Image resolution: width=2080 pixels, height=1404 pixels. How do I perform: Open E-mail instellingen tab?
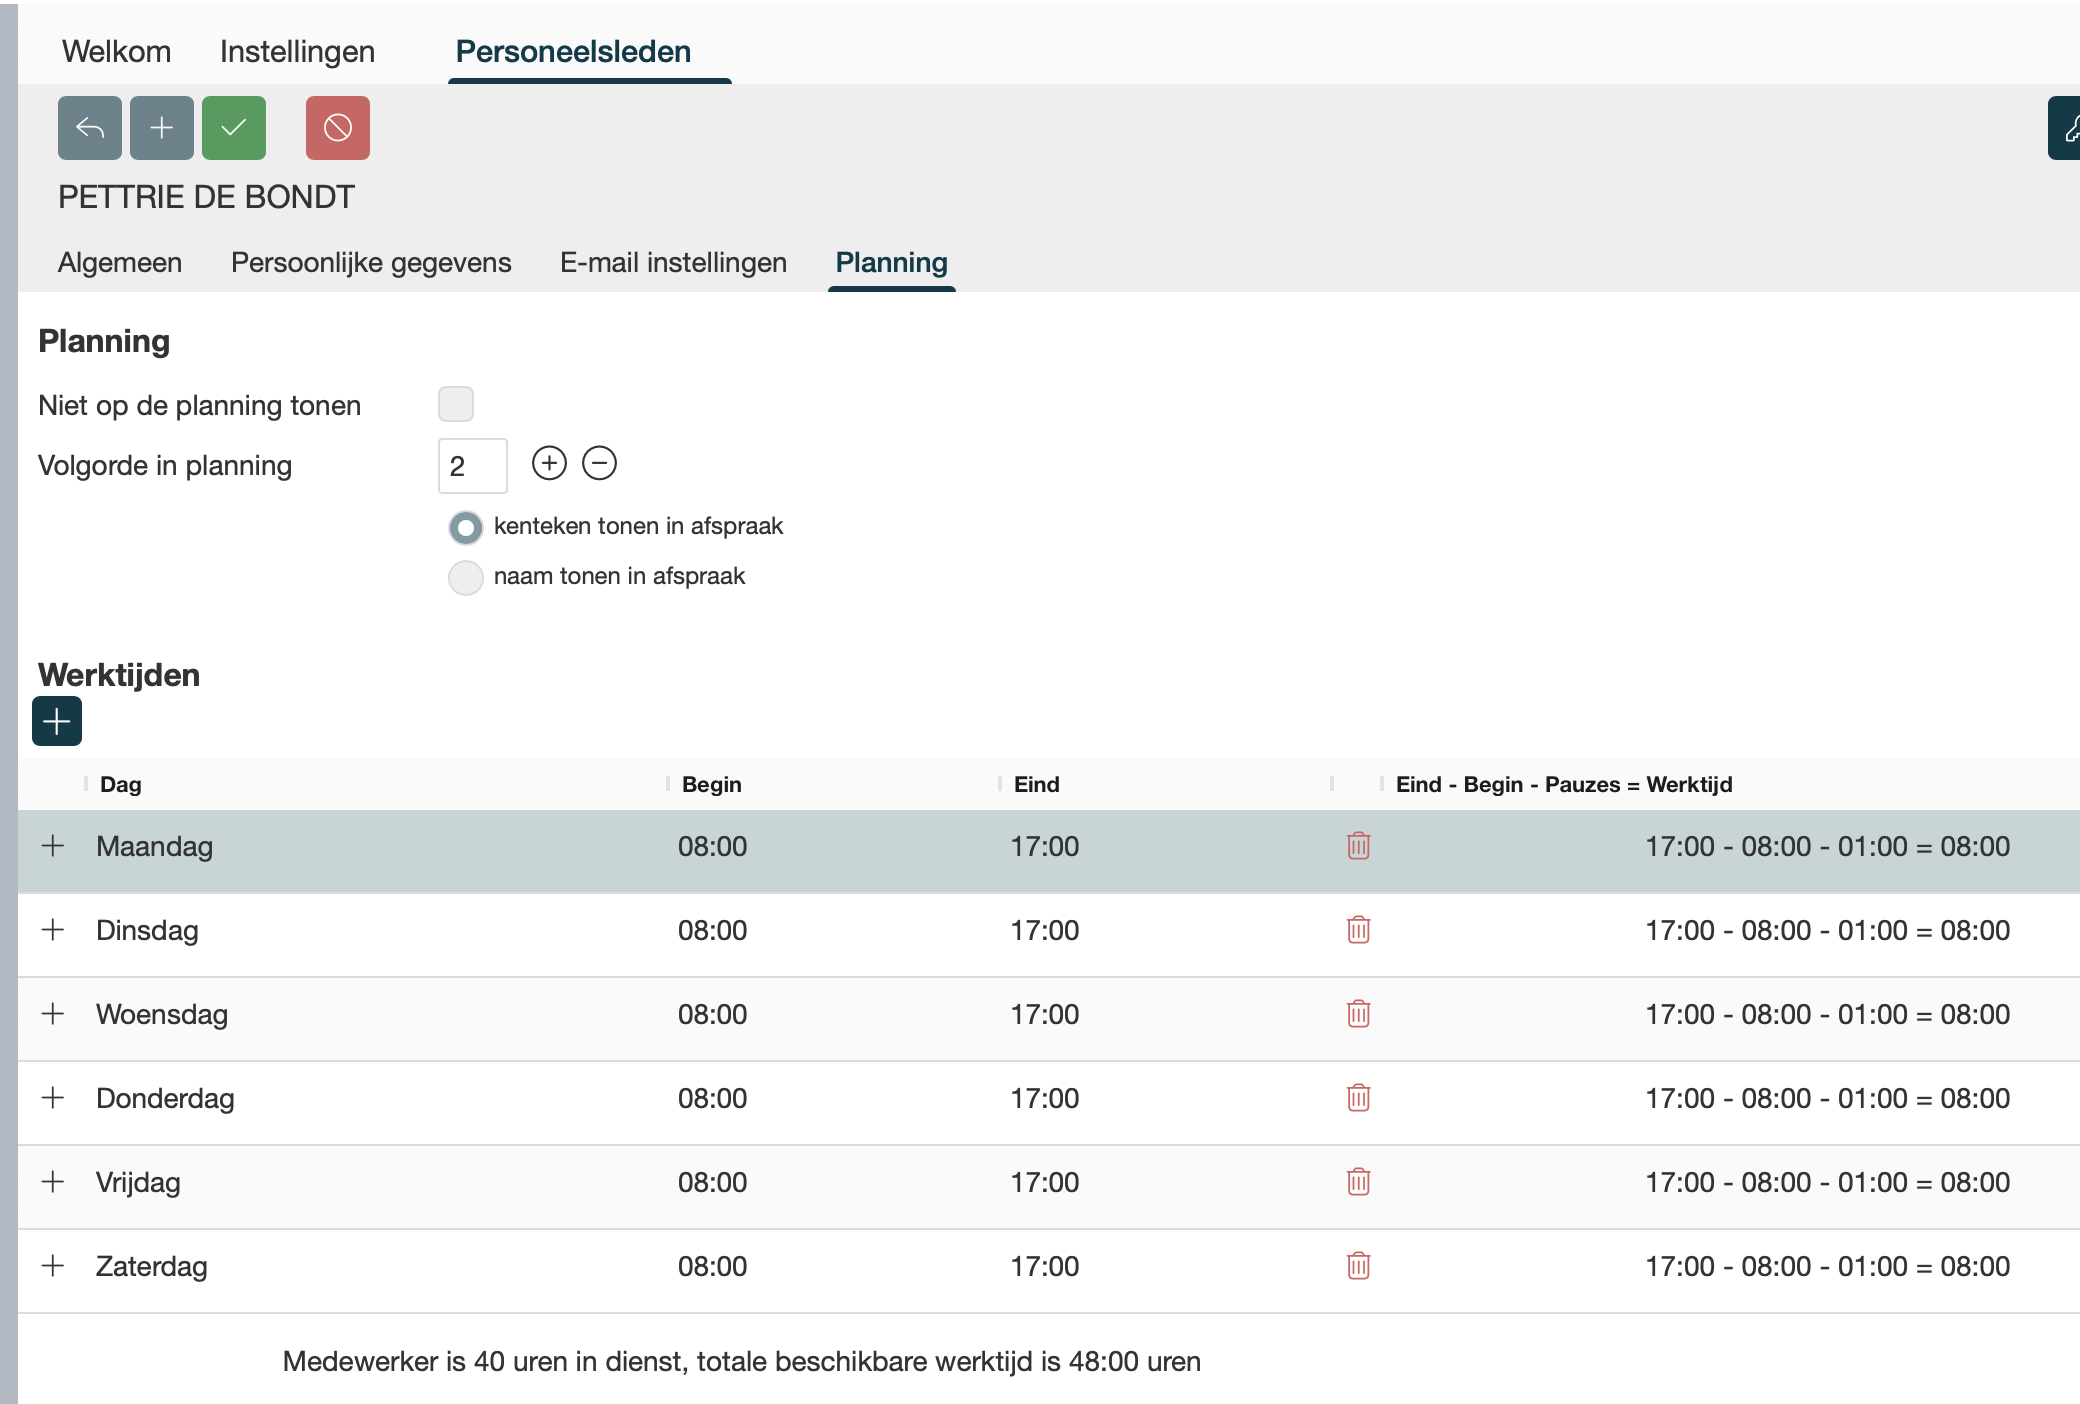pyautogui.click(x=673, y=263)
